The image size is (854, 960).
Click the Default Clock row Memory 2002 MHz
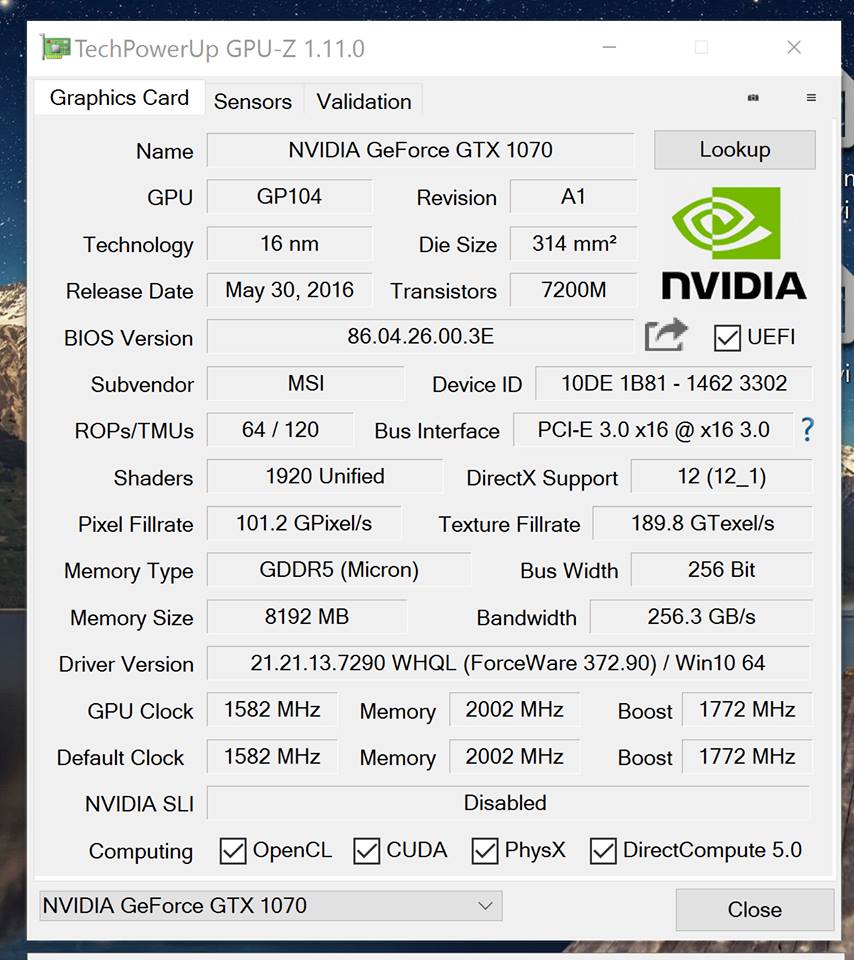(514, 757)
